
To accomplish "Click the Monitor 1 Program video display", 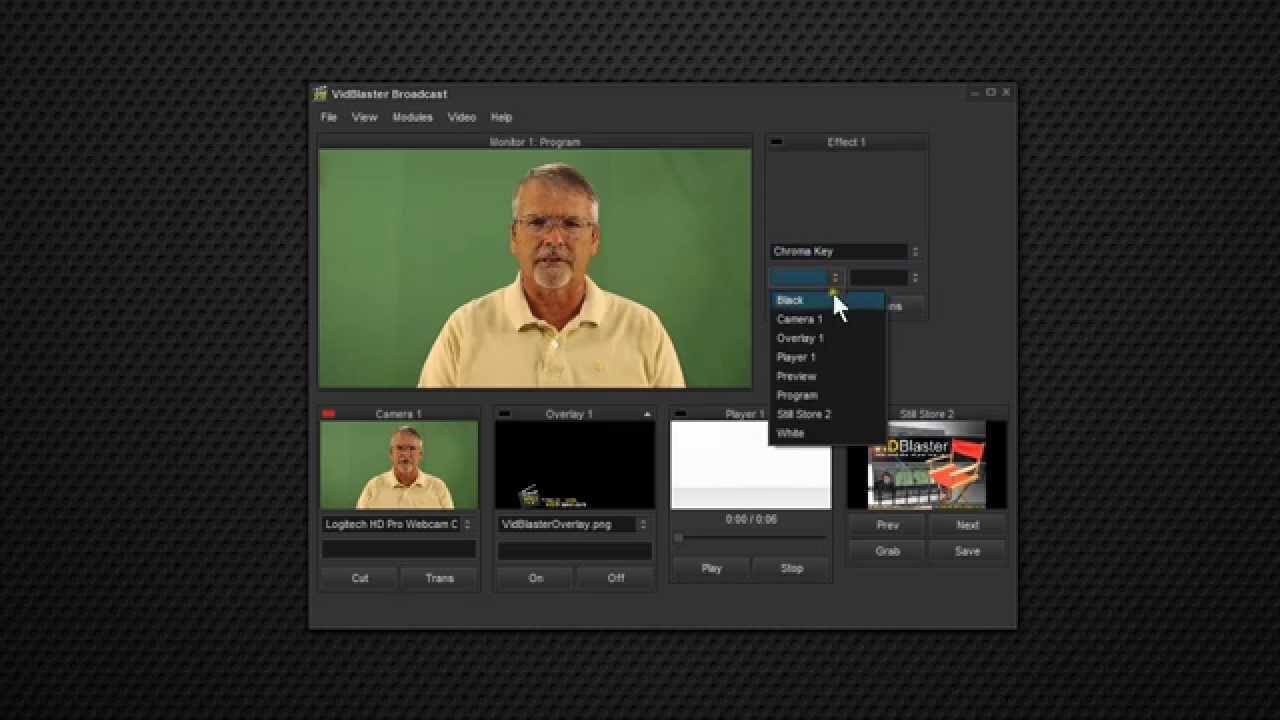I will coord(535,268).
